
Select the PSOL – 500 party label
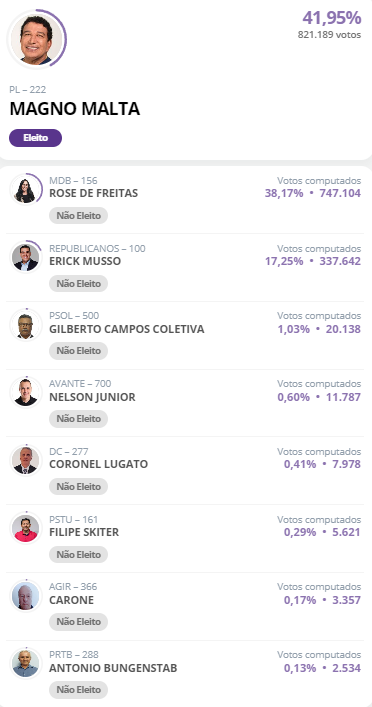click(x=74, y=316)
